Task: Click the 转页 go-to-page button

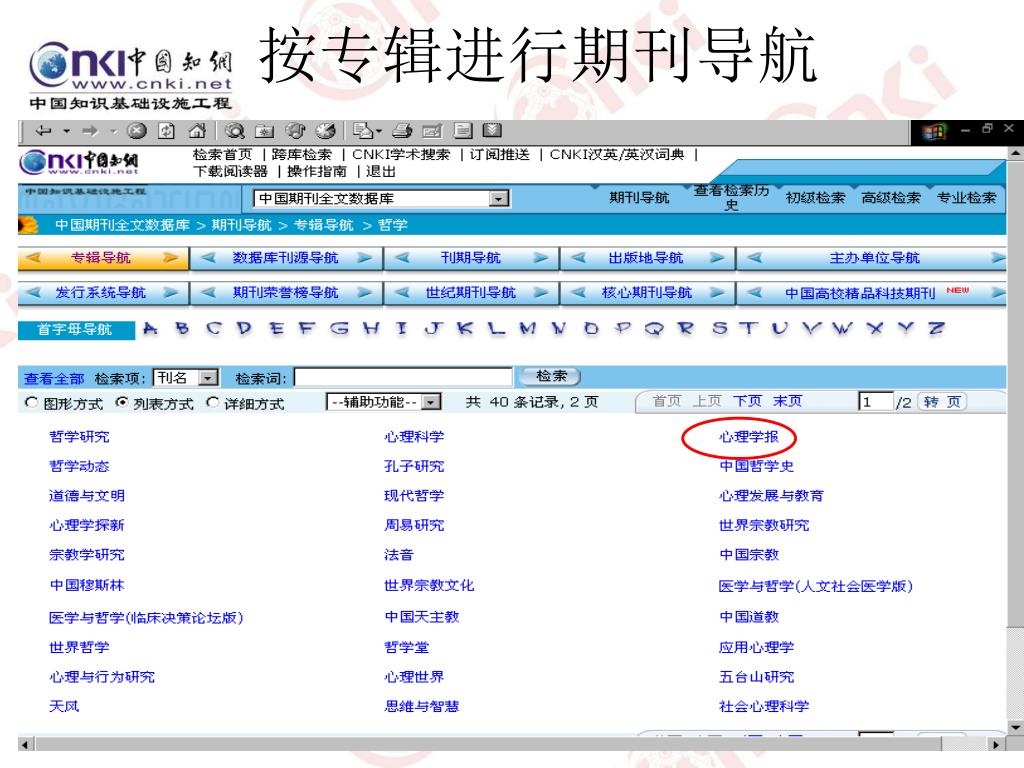Action: [942, 402]
